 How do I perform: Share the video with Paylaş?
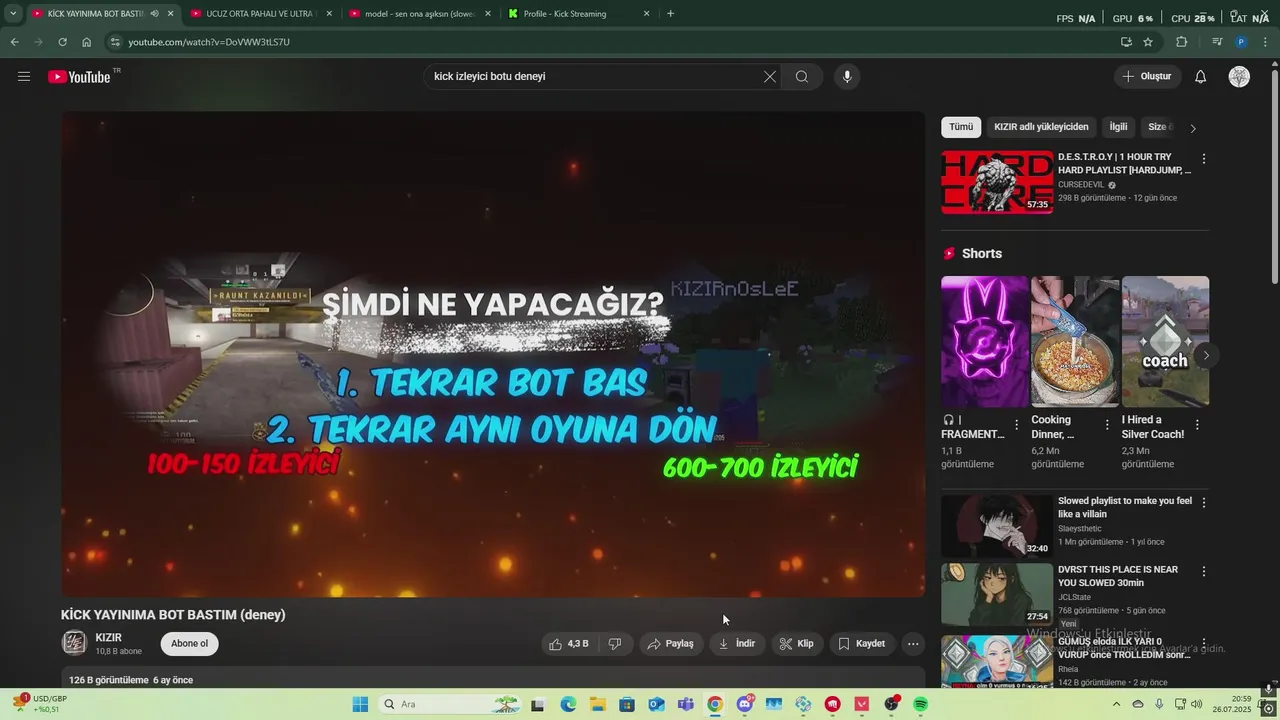point(670,644)
